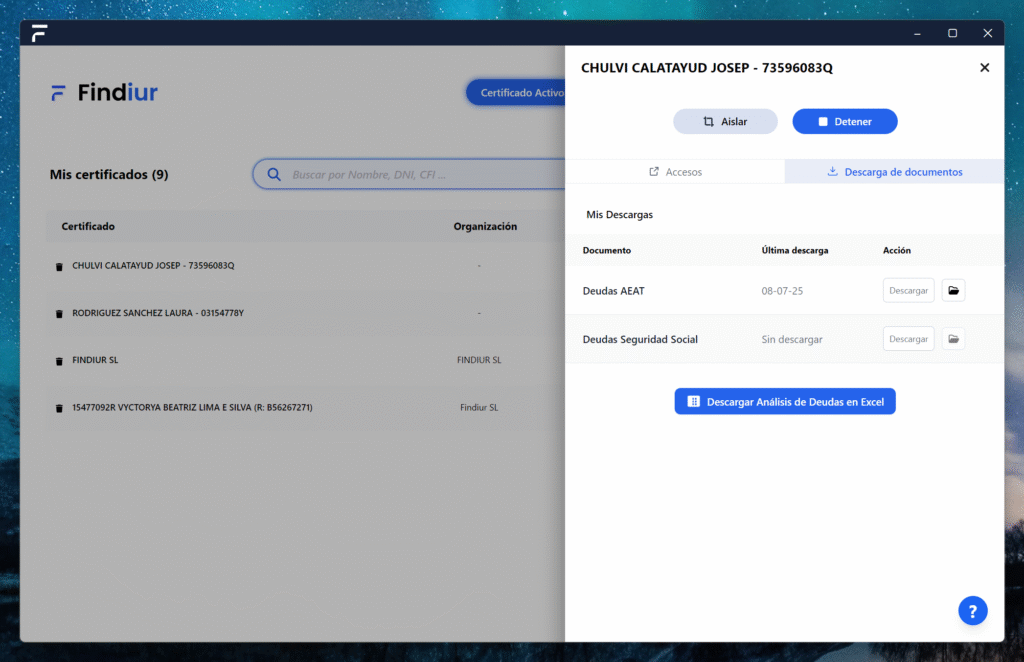The width and height of the screenshot is (1024, 662).
Task: Click the Aislar button
Action: tap(725, 121)
